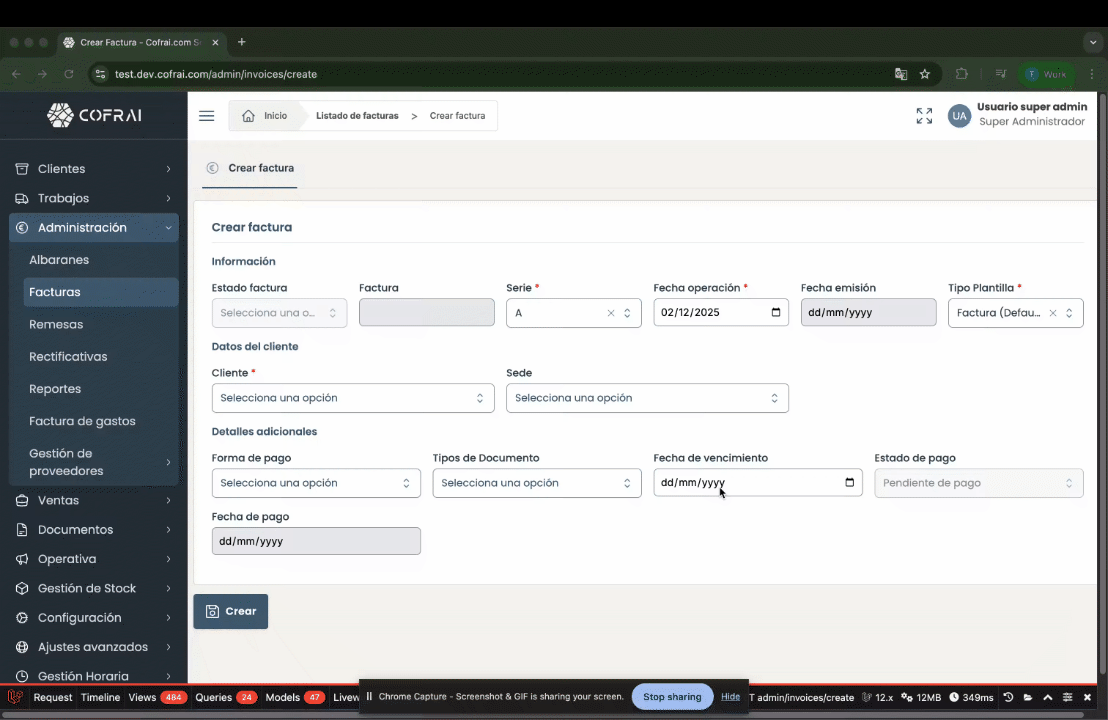Go to Listado de facturas breadcrumb
This screenshot has height=720, width=1108.
click(357, 116)
